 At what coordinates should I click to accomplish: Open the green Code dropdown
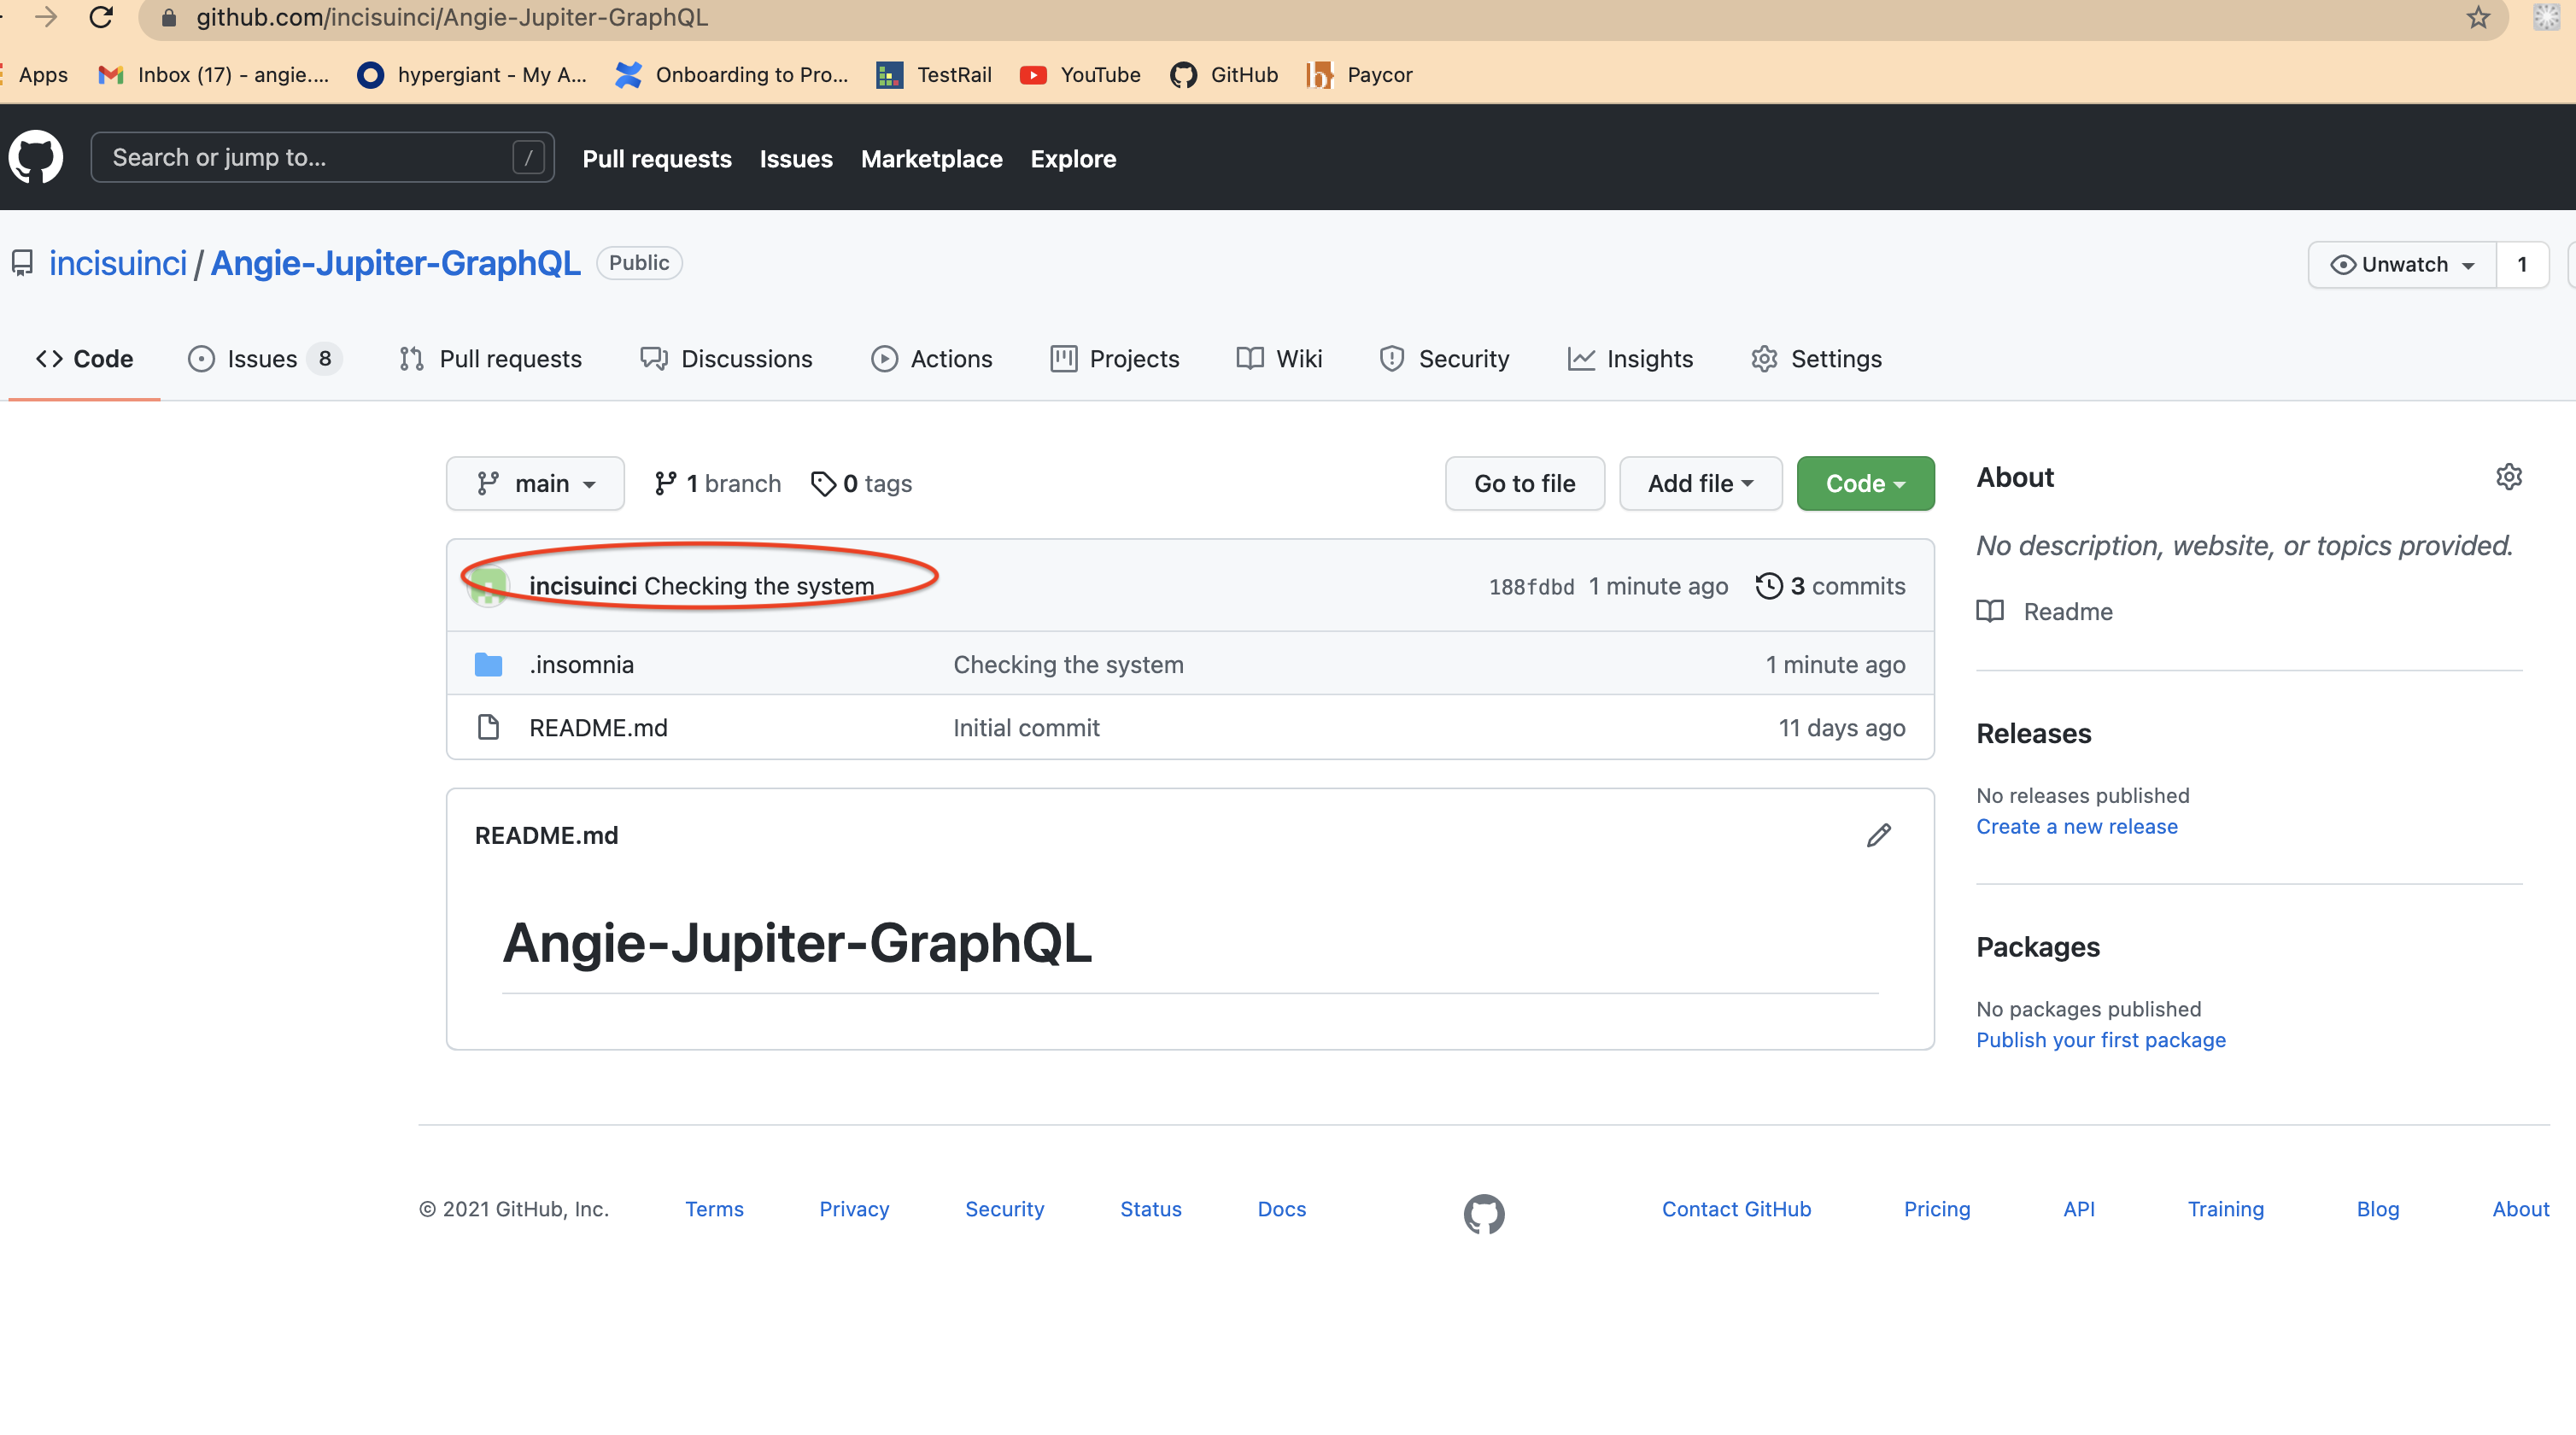[x=1864, y=483]
